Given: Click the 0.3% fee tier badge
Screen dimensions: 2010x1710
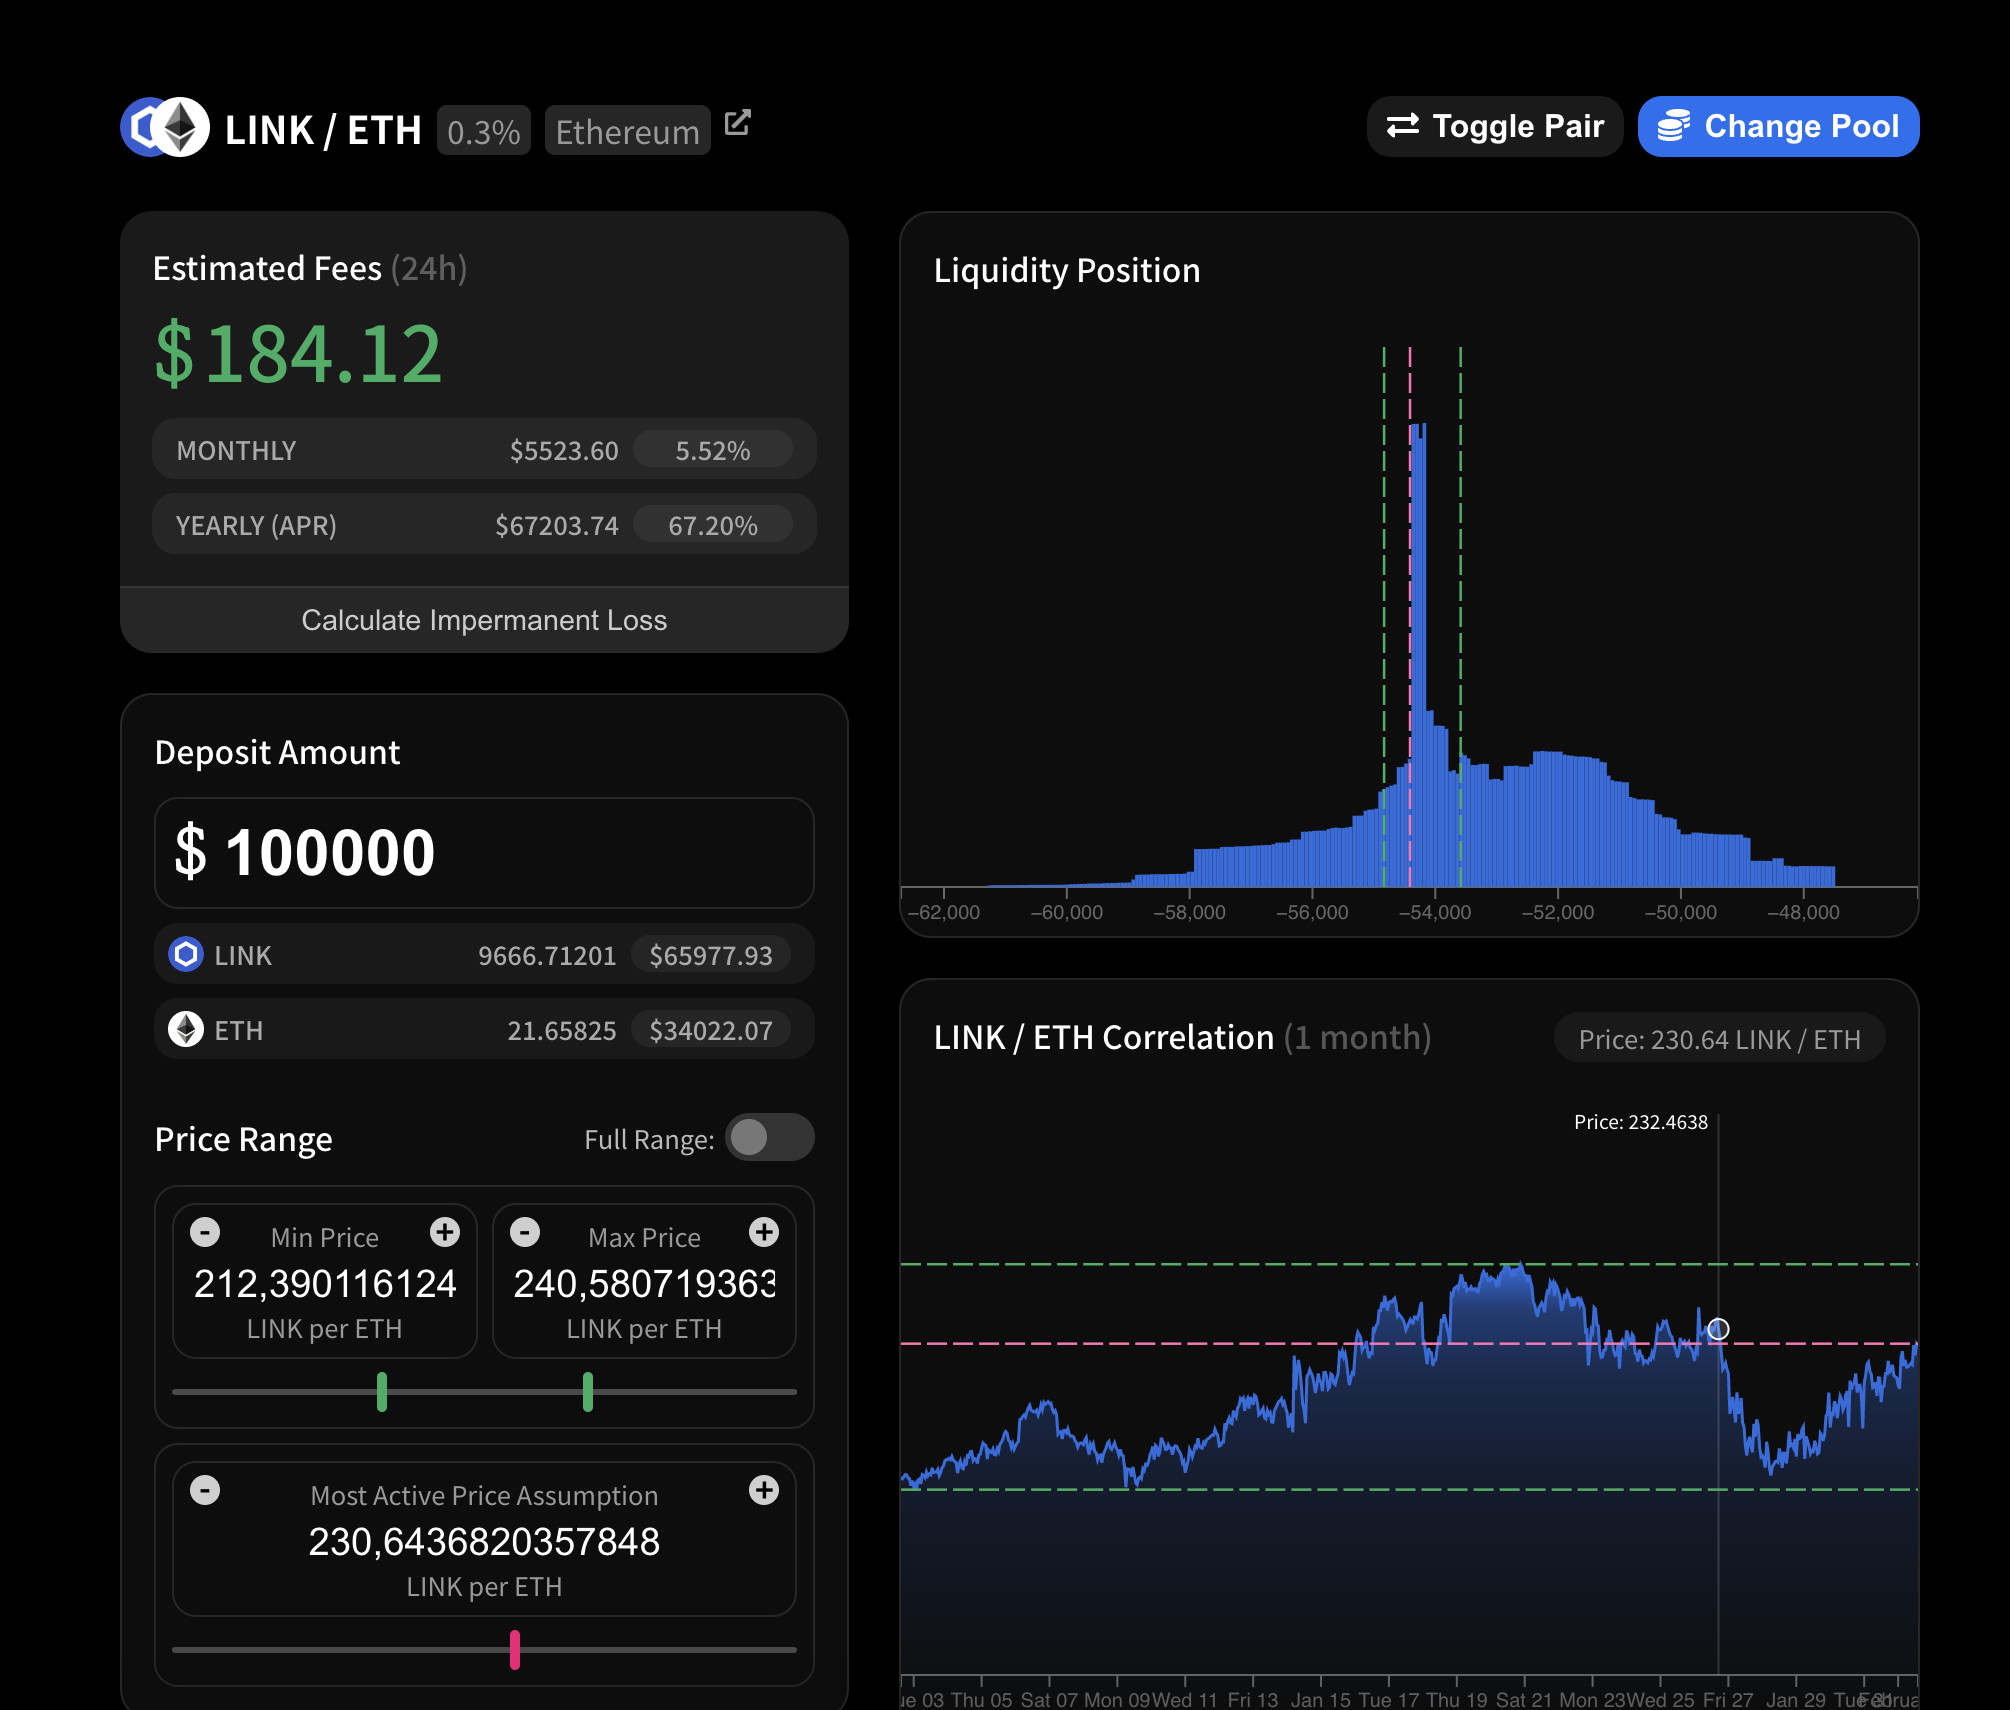Looking at the screenshot, I should click(484, 131).
